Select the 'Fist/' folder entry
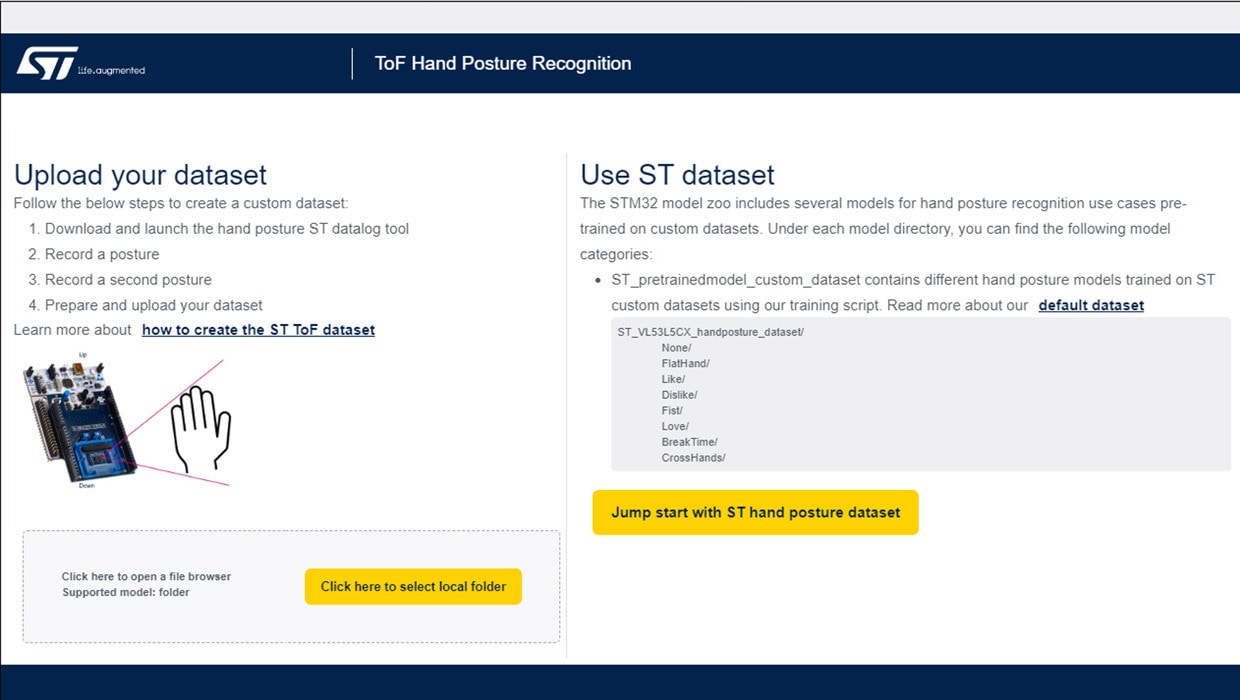 pos(672,411)
